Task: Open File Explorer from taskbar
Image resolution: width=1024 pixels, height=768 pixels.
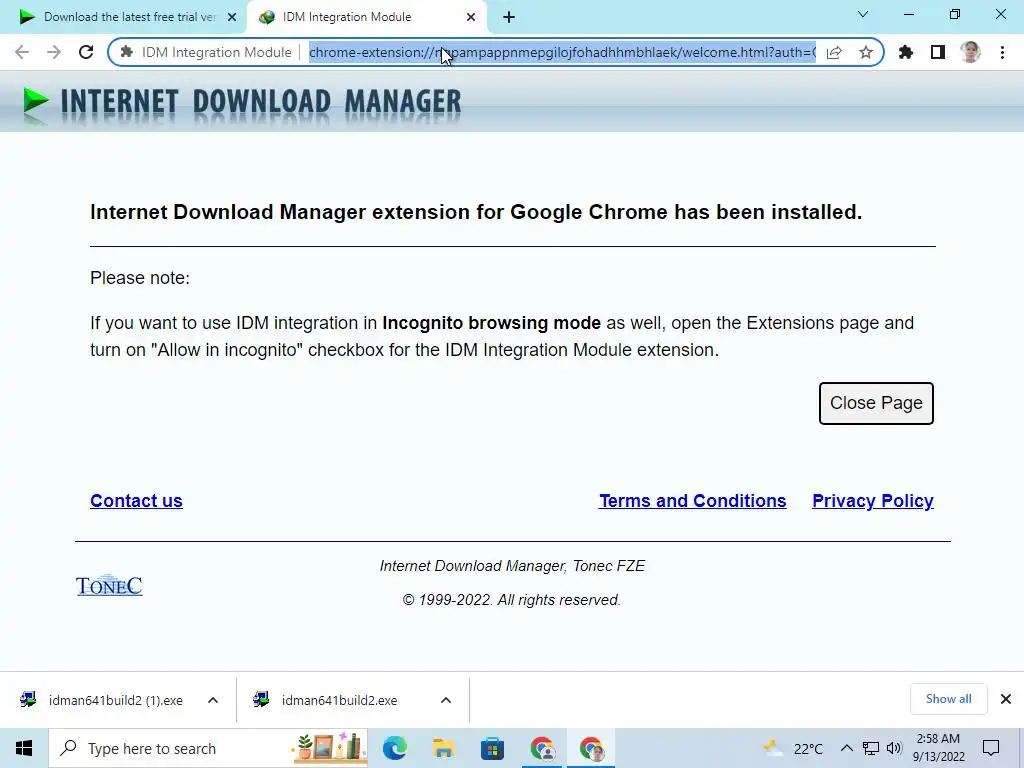Action: (443, 748)
